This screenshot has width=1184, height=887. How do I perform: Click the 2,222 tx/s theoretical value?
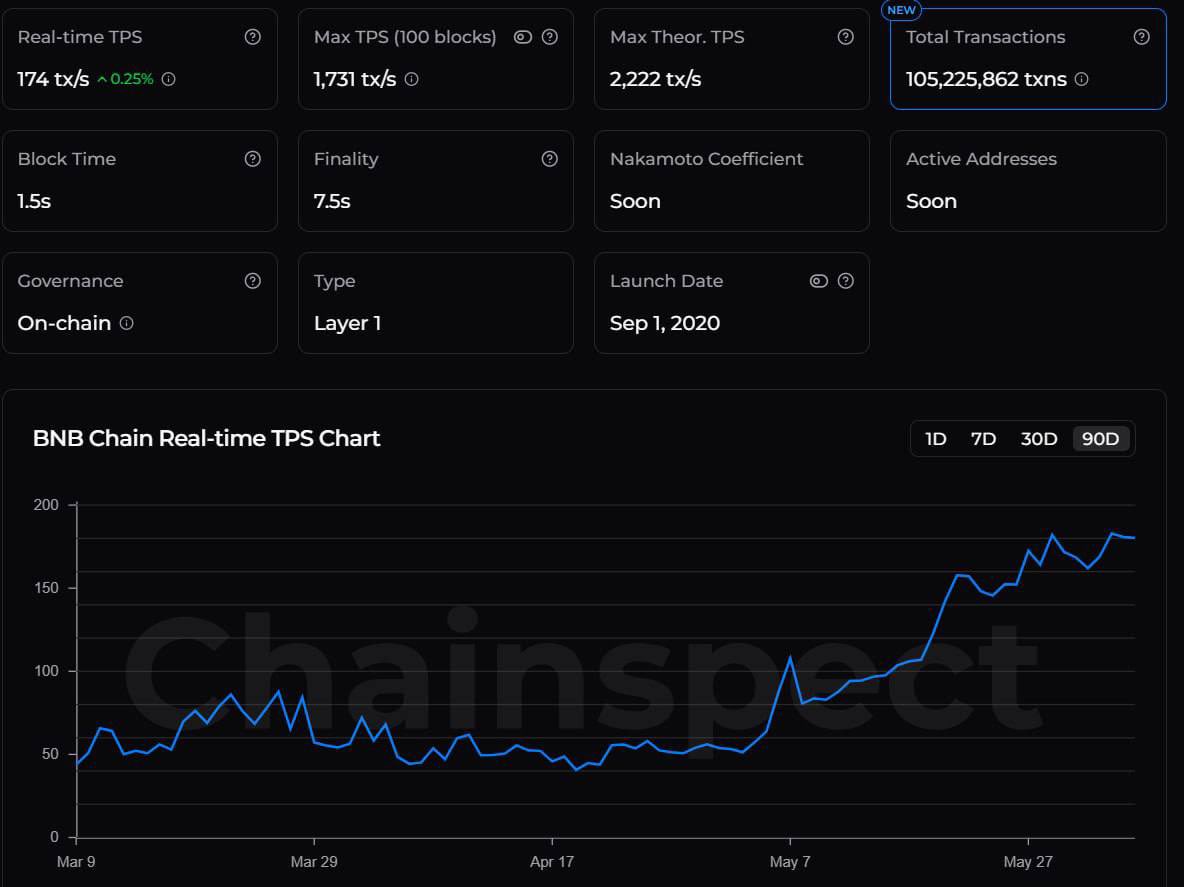[x=655, y=79]
